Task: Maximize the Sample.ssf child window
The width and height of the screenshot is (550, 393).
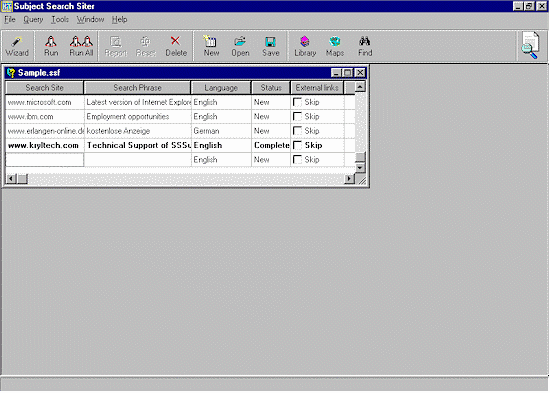Action: point(348,73)
